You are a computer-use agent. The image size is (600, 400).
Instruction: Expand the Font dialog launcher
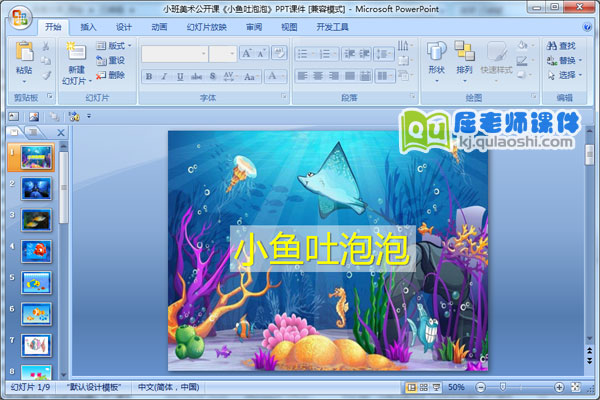tap(284, 96)
